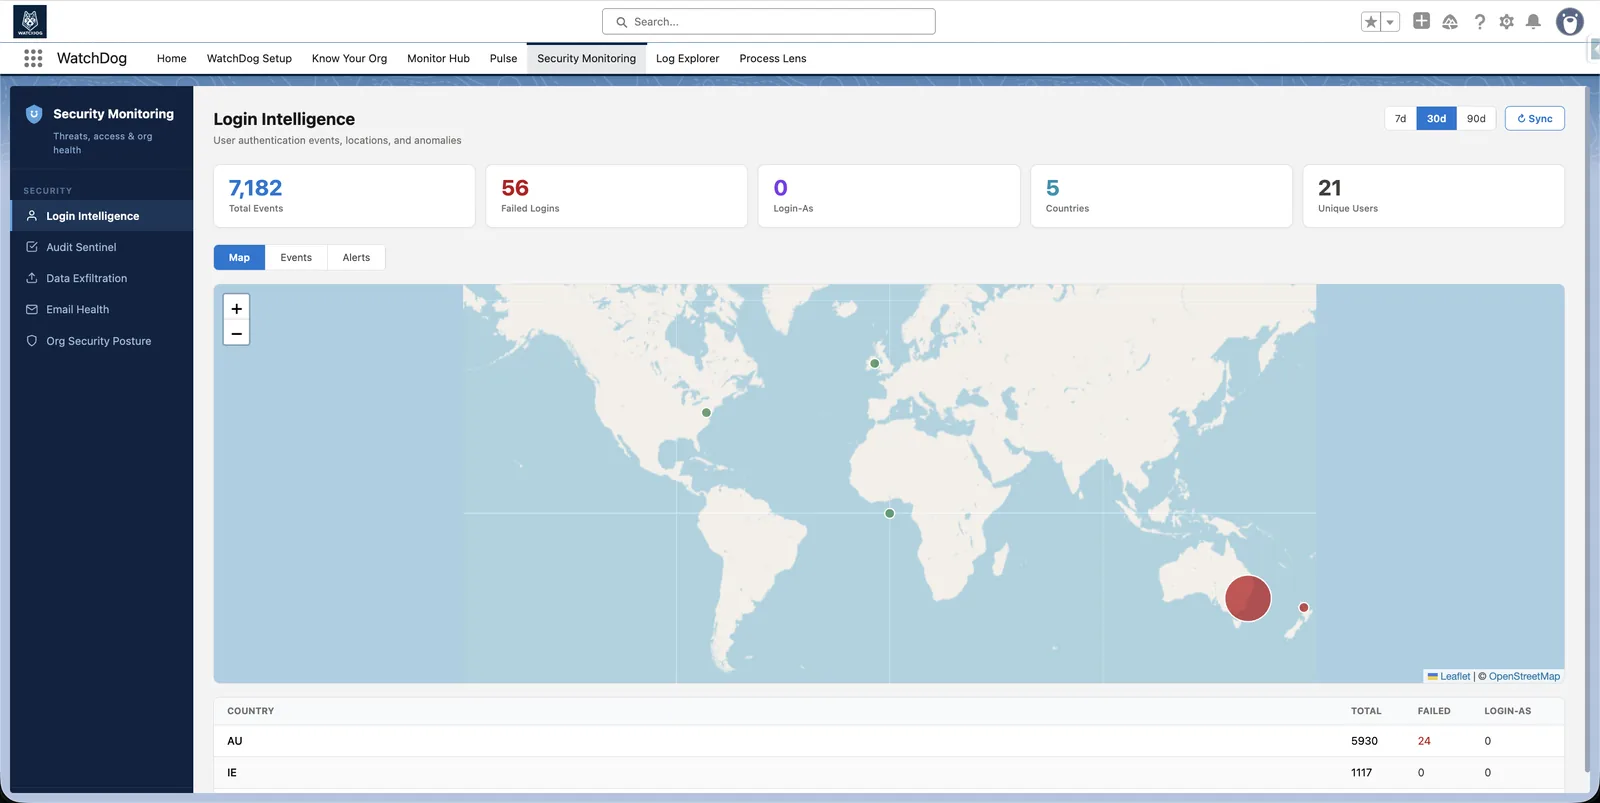Click the COUNTRY column header
This screenshot has height=803, width=1600.
pos(250,711)
